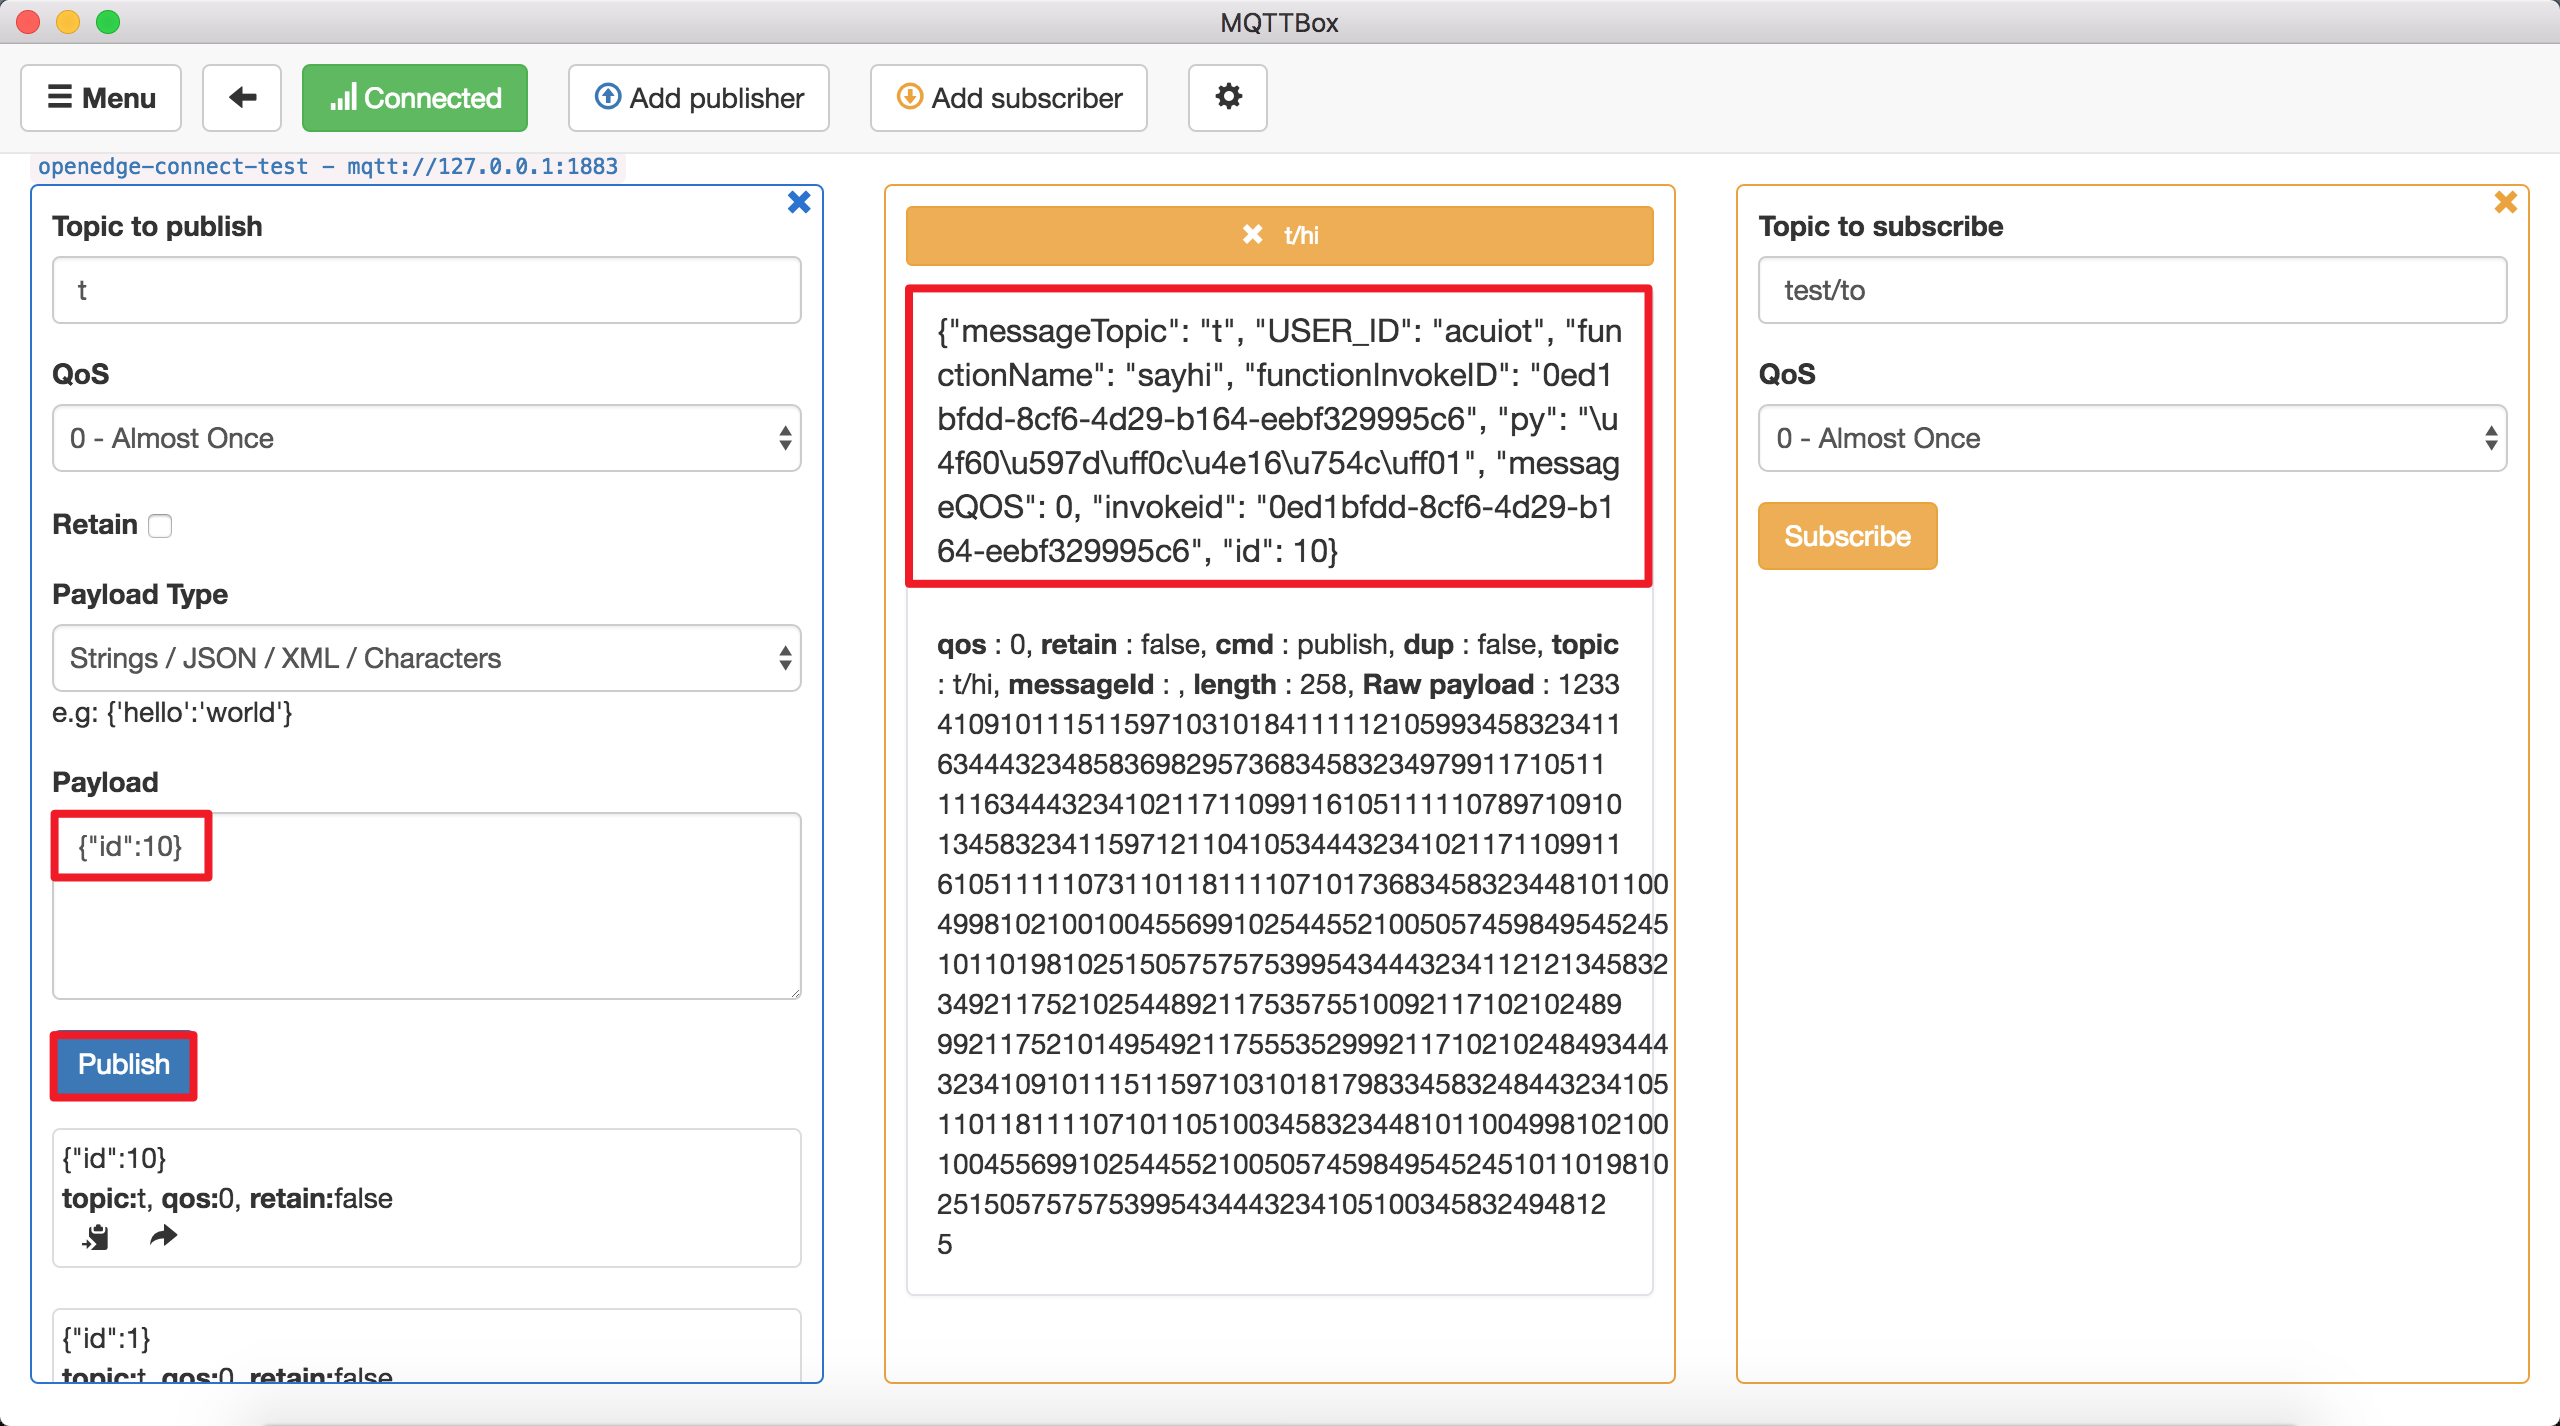Close the subscriber panel with orange X
This screenshot has width=2560, height=1426.
coord(2505,202)
